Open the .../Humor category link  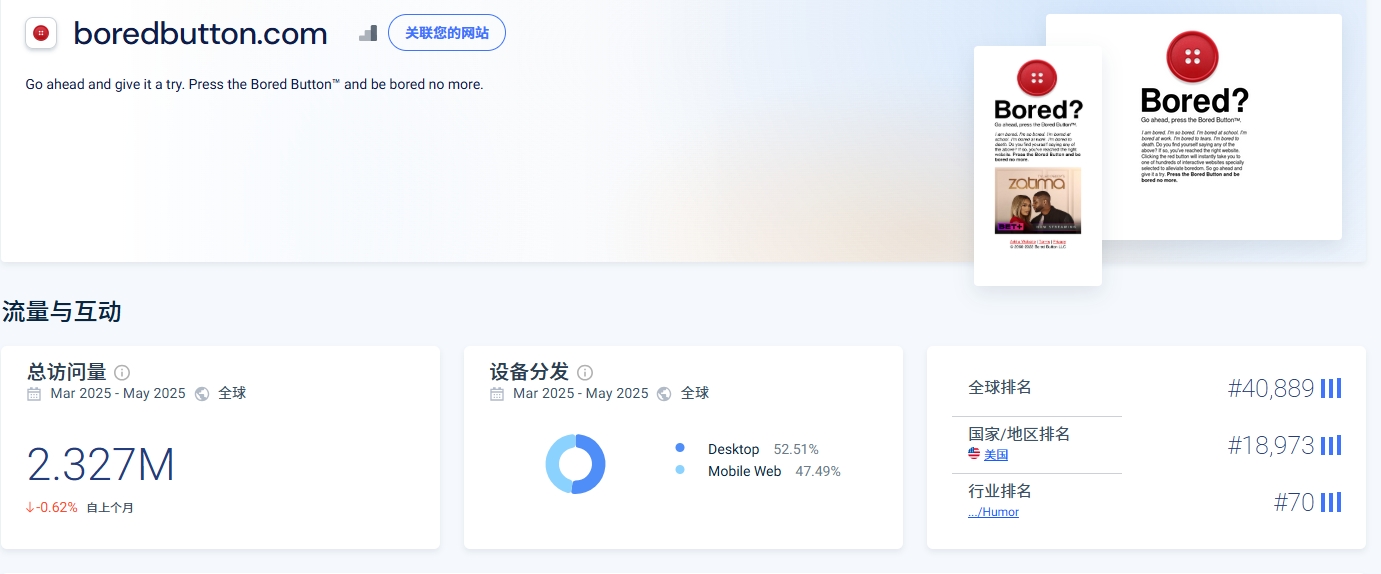[993, 512]
